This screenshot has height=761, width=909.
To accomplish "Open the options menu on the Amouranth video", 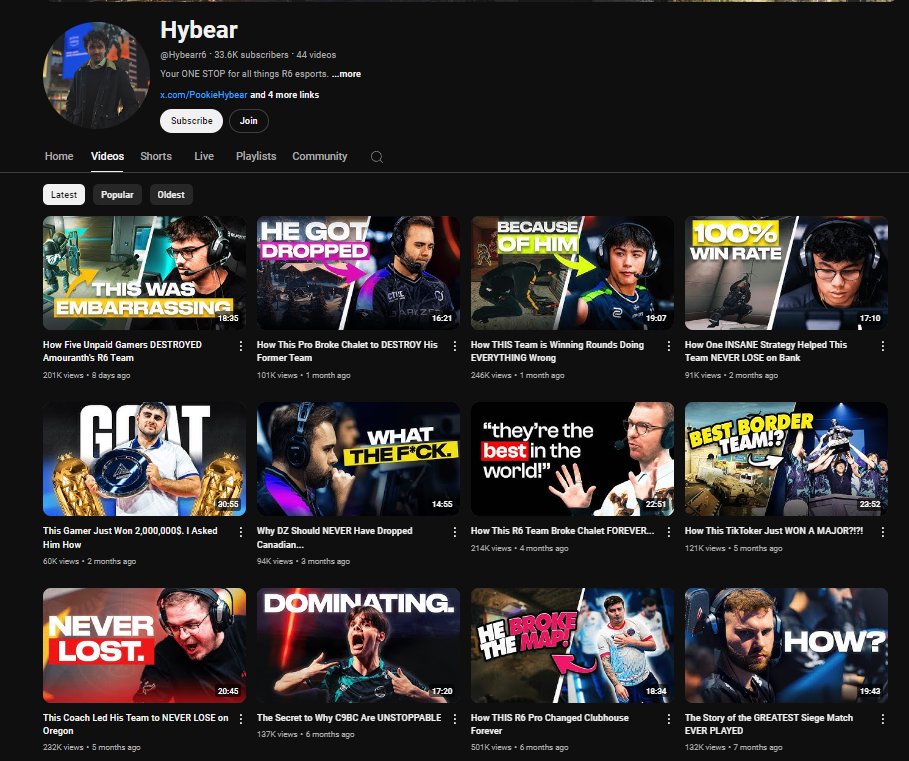I will coord(239,346).
